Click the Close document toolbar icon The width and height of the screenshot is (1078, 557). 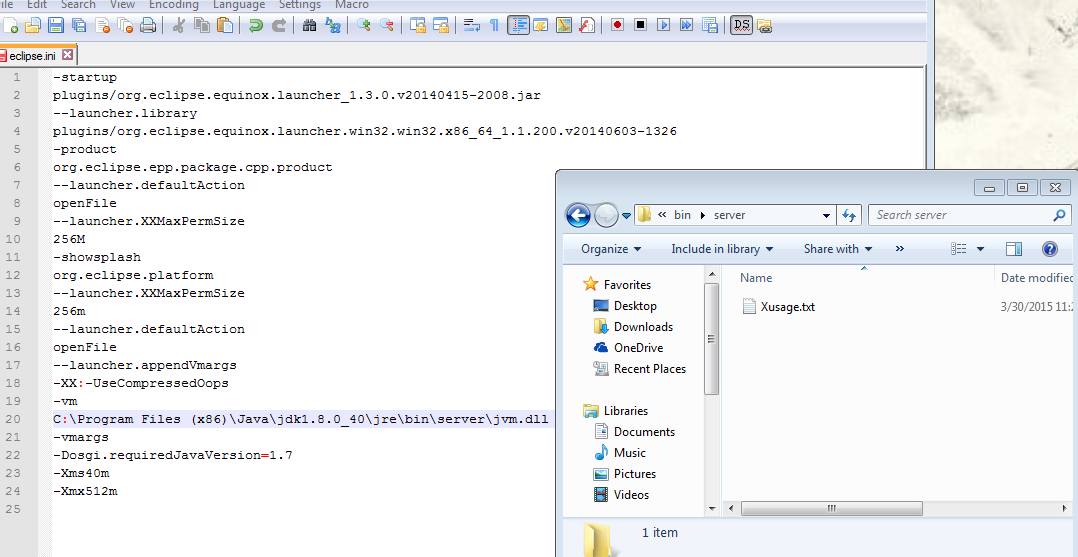pos(102,25)
